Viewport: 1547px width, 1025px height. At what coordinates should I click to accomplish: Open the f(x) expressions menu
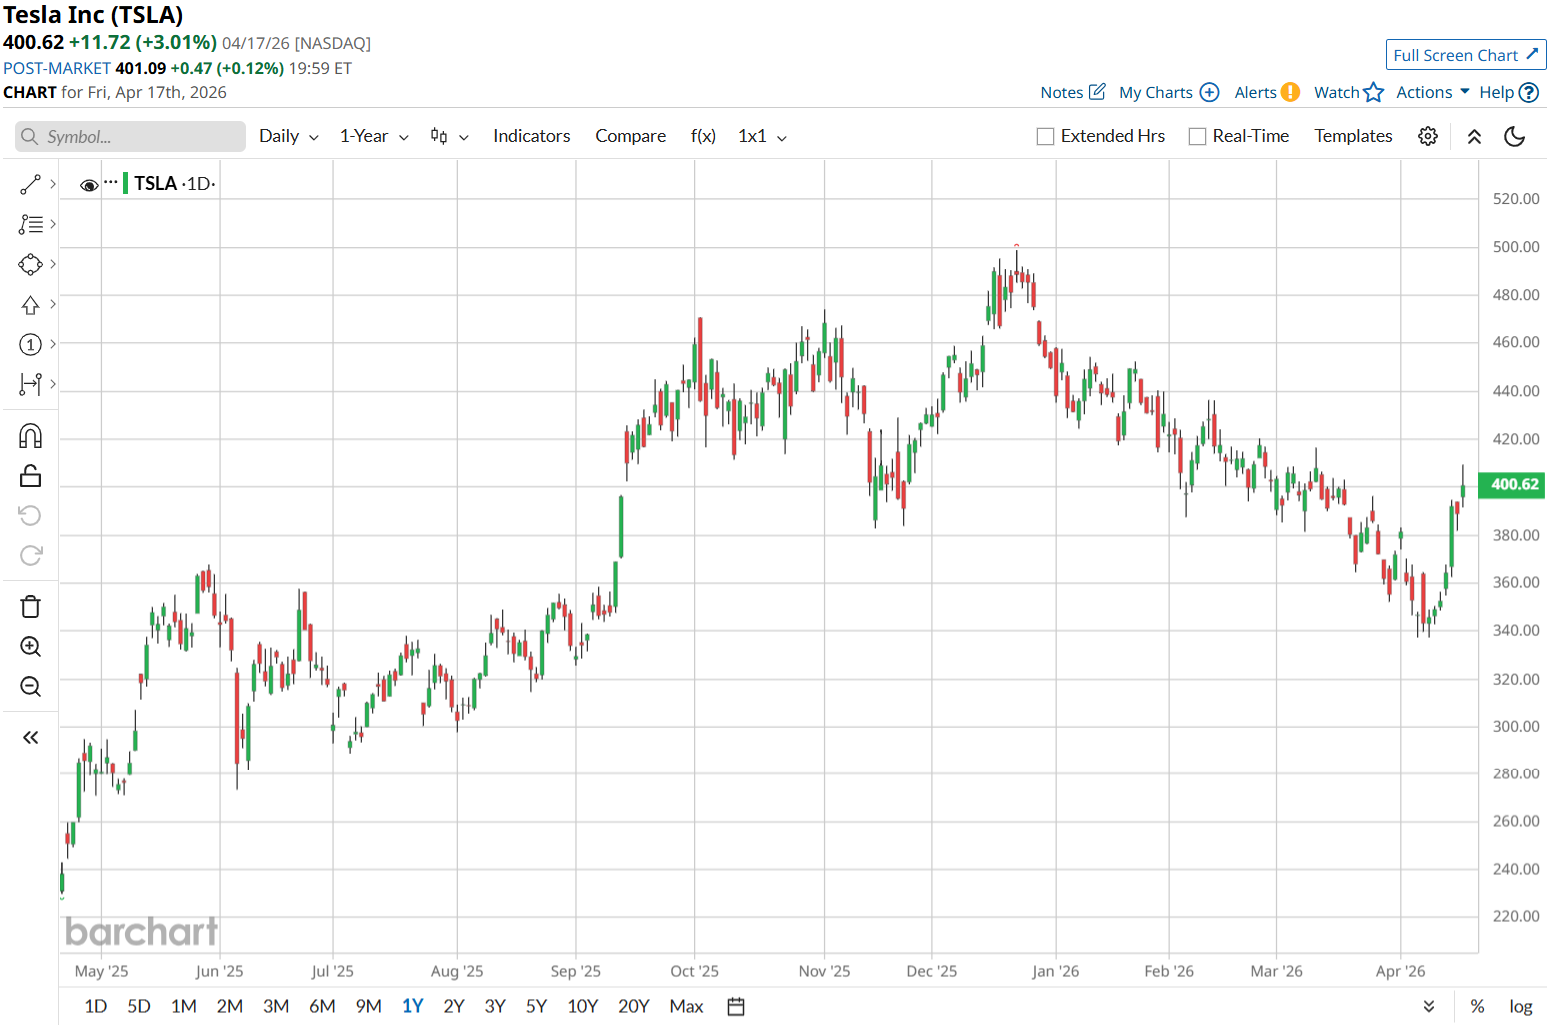pyautogui.click(x=703, y=136)
